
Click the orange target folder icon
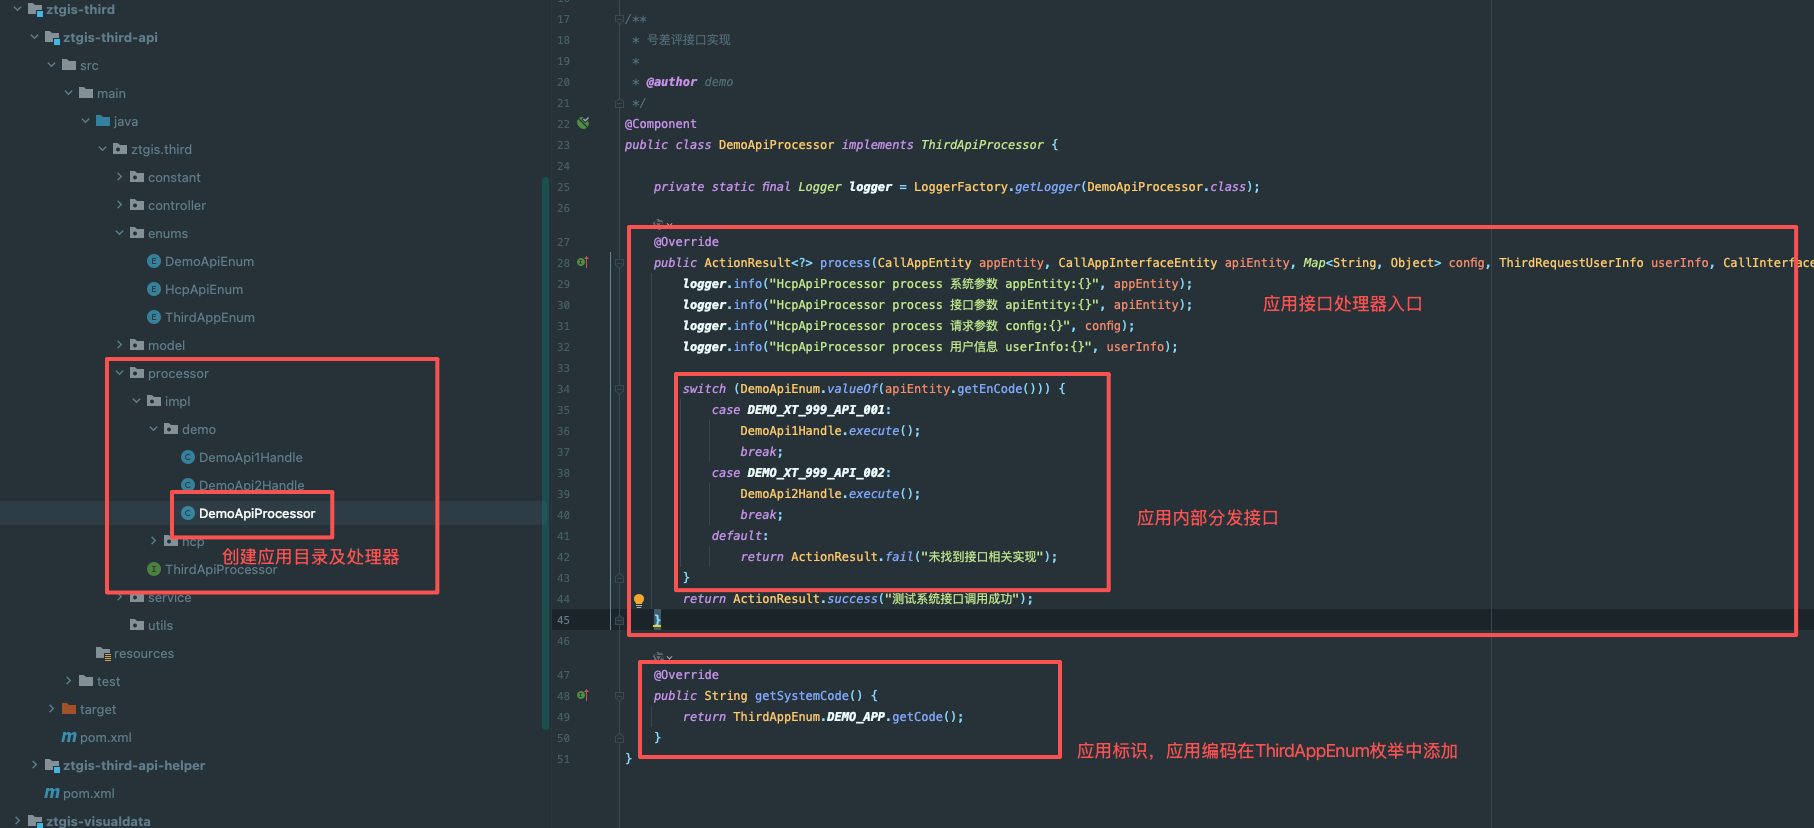[69, 709]
